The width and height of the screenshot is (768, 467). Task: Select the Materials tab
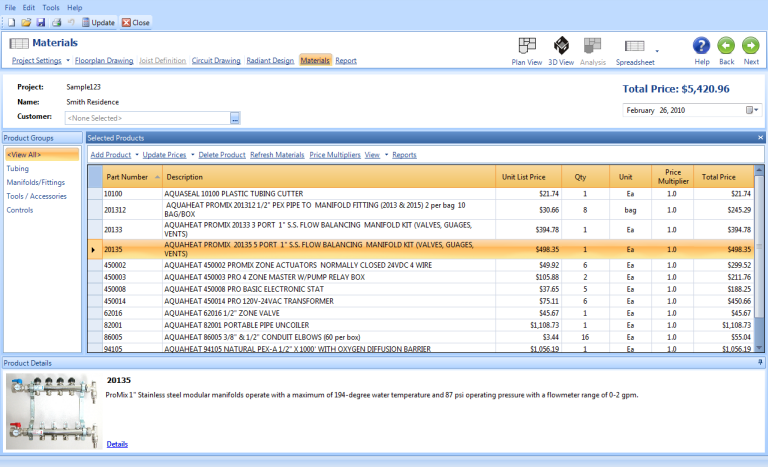click(x=315, y=60)
